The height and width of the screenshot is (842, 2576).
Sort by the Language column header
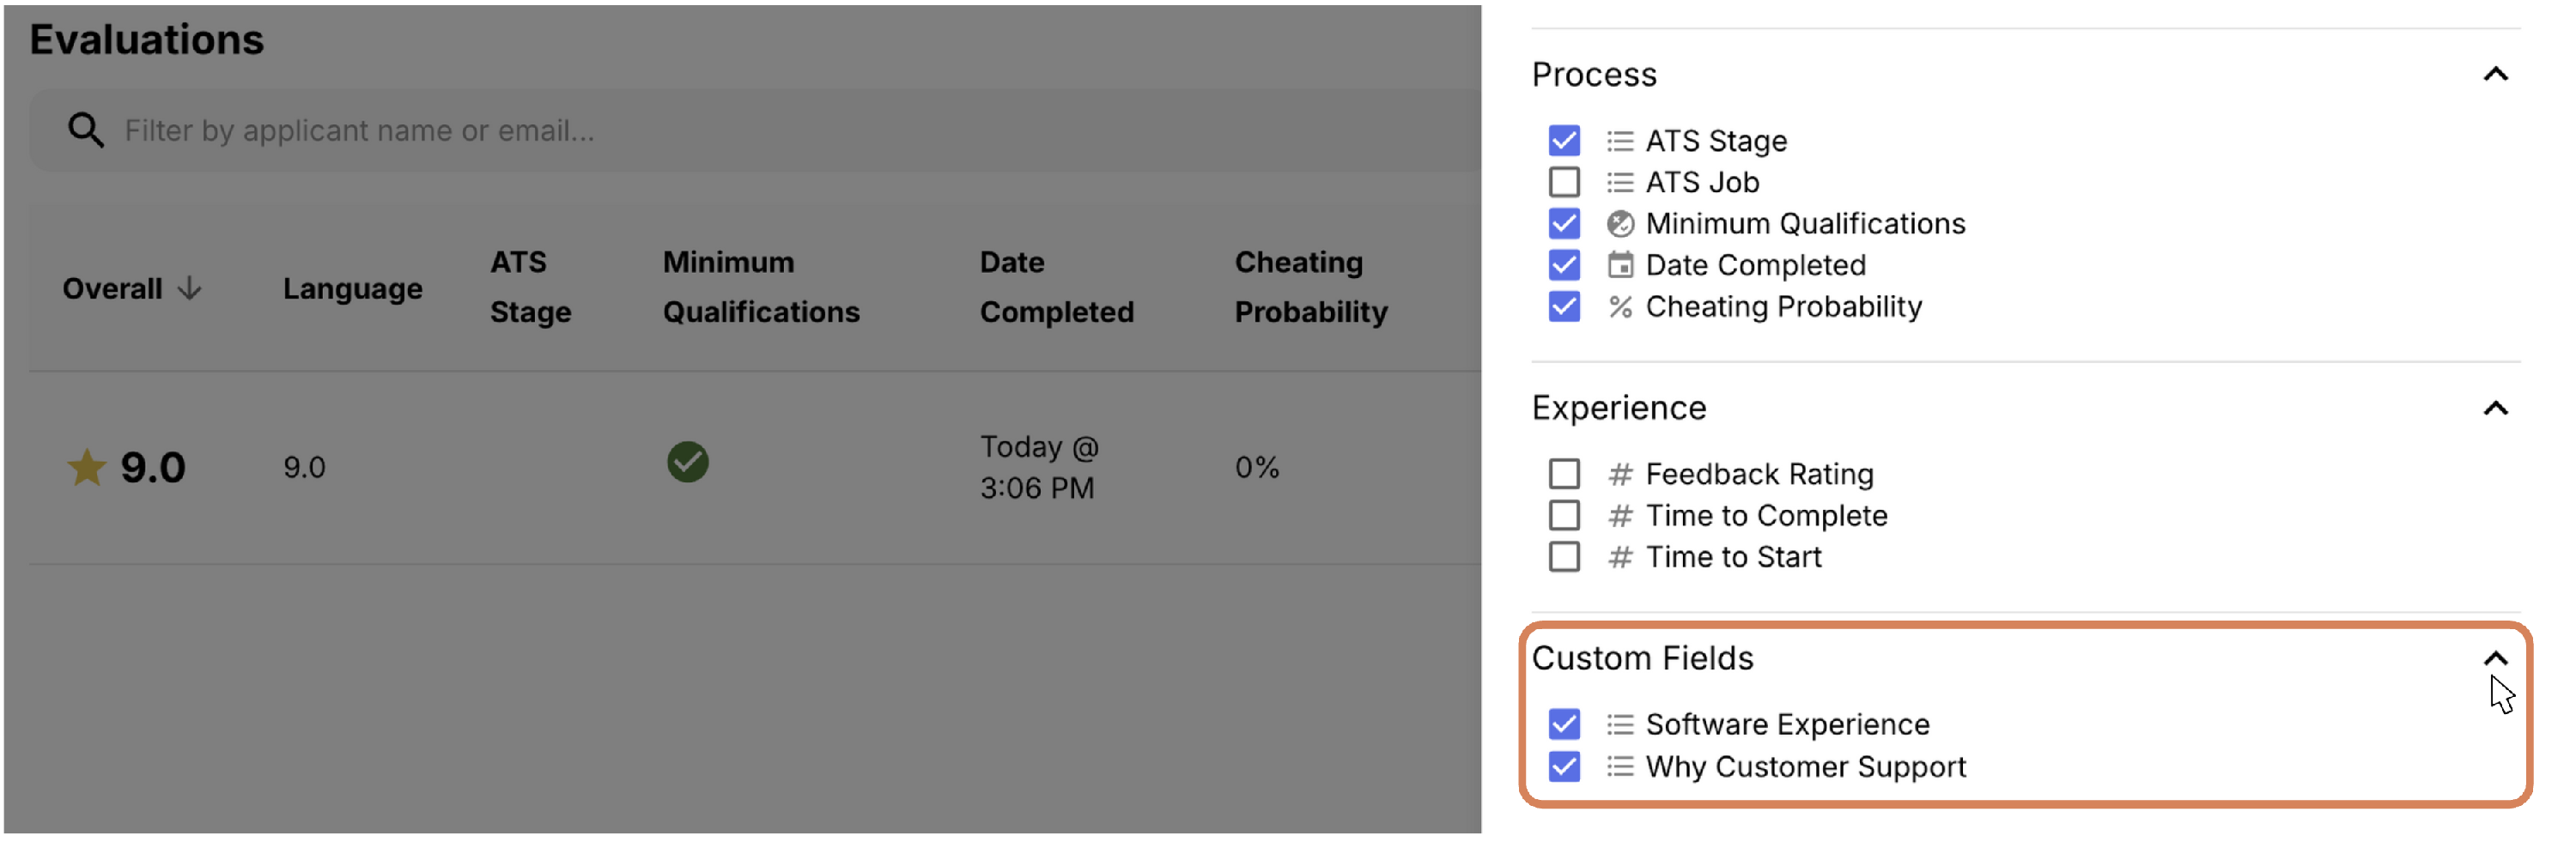click(352, 289)
